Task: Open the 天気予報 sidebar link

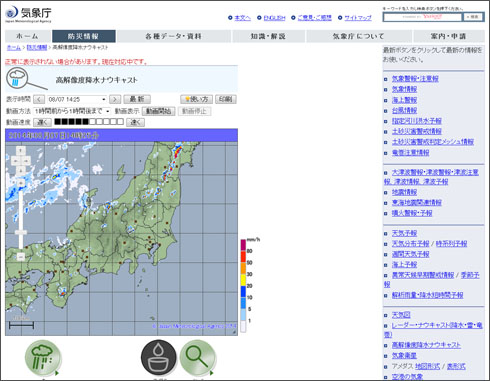Action: point(404,233)
